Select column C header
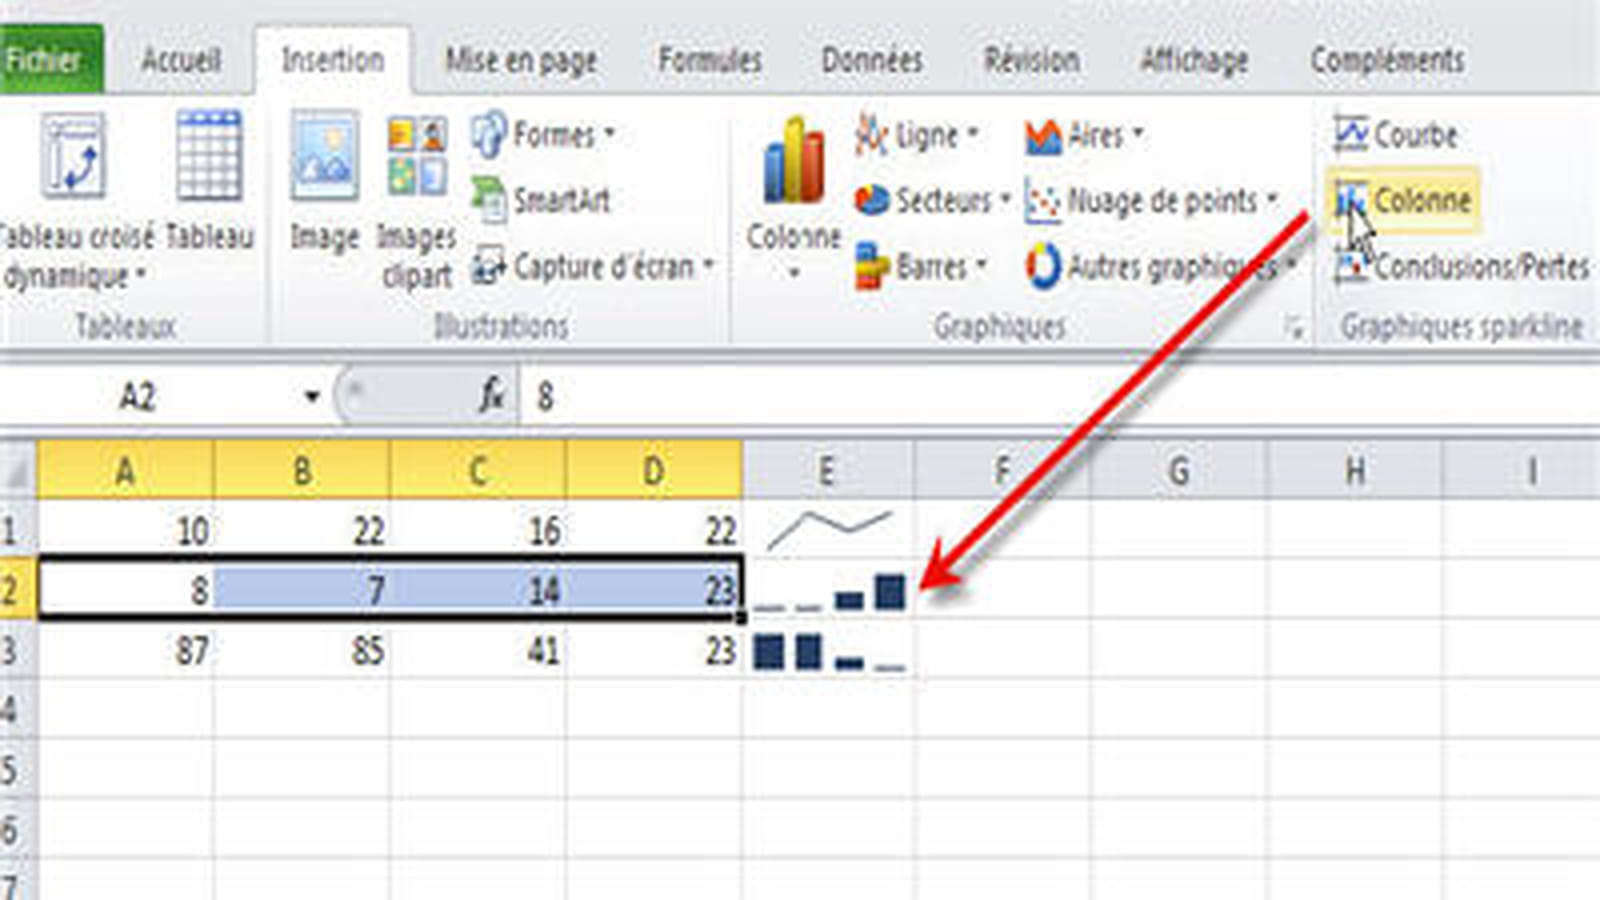Image resolution: width=1600 pixels, height=900 pixels. pos(477,470)
